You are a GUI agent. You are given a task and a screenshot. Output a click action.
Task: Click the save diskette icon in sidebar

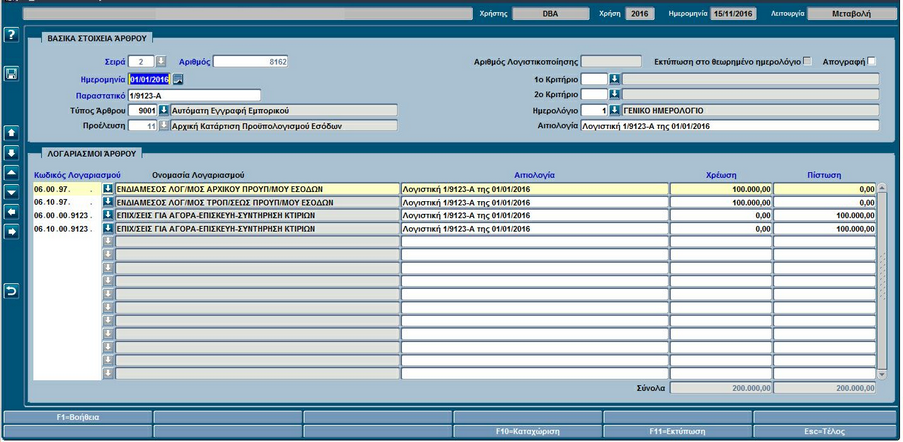click(12, 74)
